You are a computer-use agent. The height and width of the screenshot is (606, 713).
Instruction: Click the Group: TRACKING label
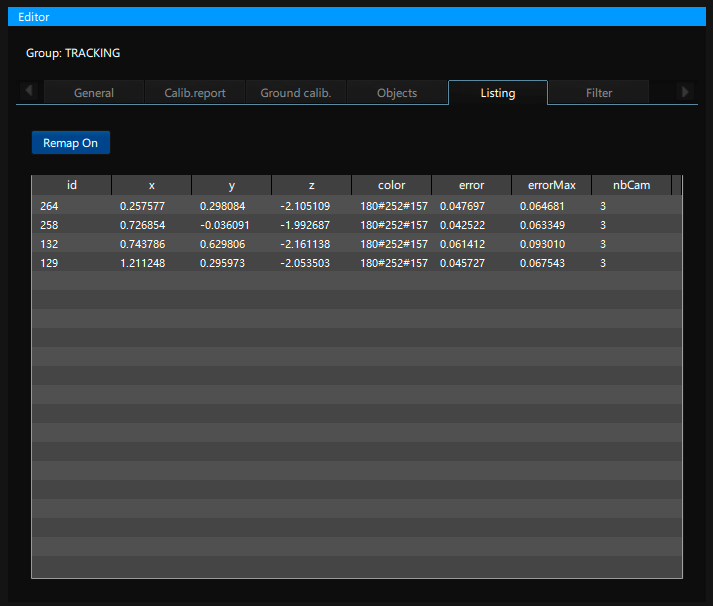[73, 53]
